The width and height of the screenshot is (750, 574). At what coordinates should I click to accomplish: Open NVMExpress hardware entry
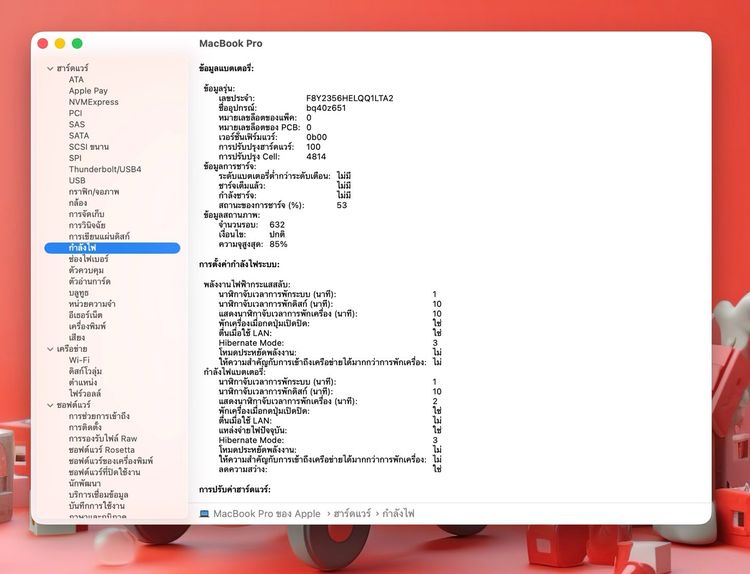(x=93, y=102)
